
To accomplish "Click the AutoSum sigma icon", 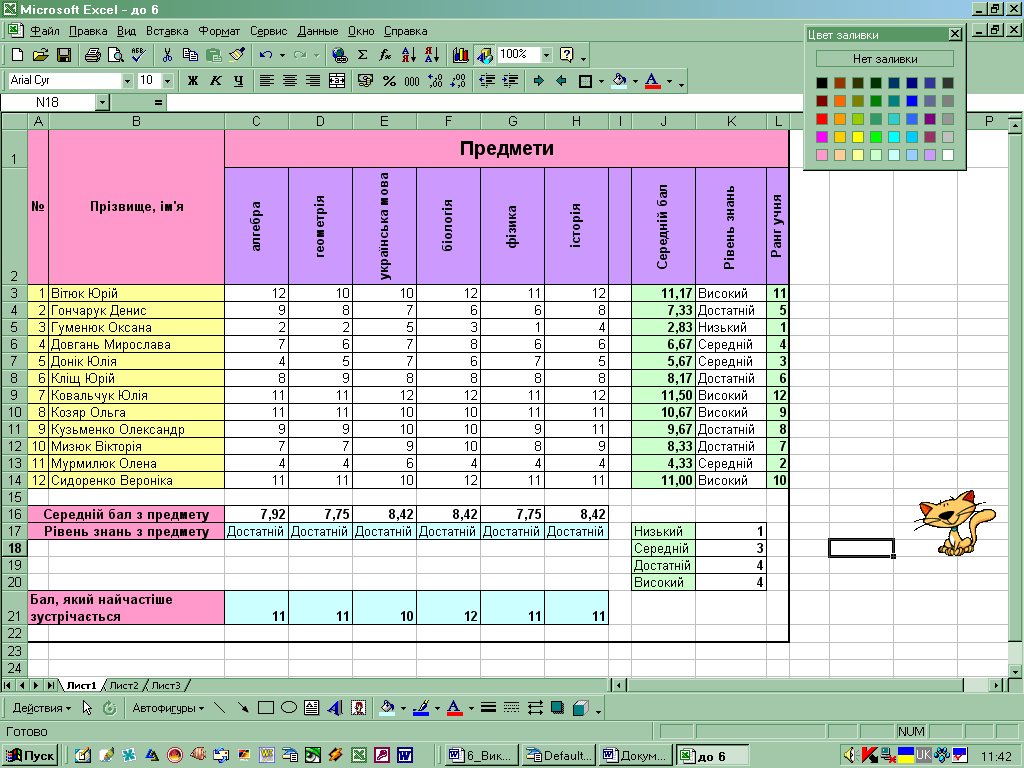I will [x=363, y=55].
